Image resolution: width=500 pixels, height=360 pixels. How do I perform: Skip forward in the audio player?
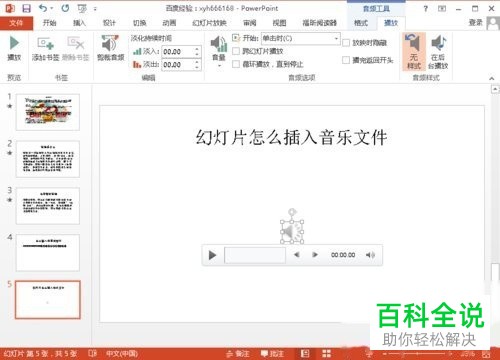coord(315,255)
